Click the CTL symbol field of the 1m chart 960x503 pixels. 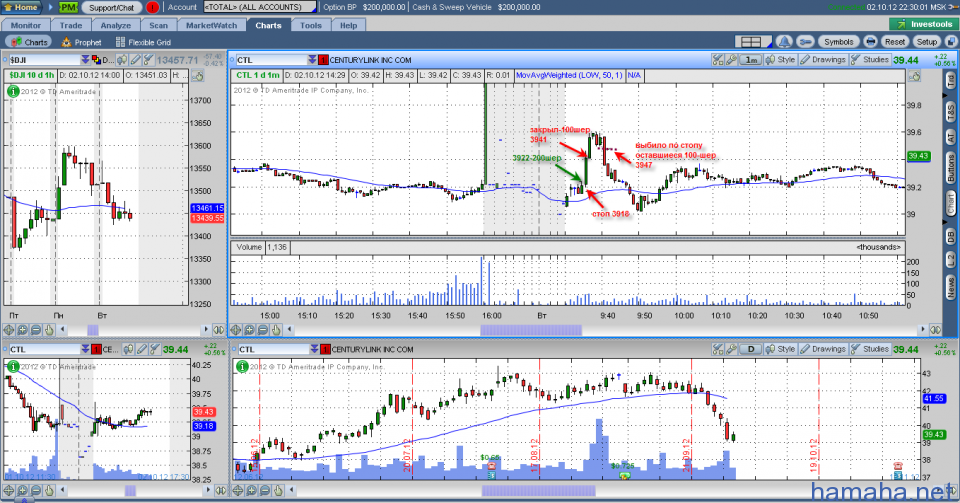pos(271,60)
